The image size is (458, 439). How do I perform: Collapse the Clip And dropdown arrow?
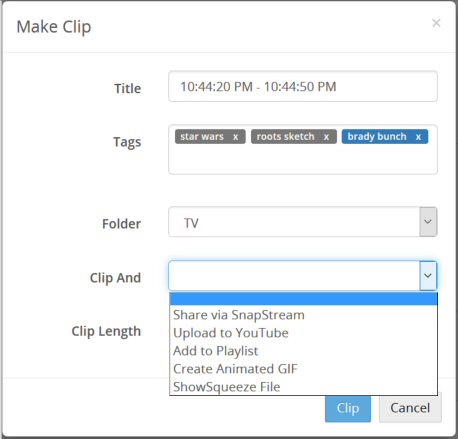428,276
